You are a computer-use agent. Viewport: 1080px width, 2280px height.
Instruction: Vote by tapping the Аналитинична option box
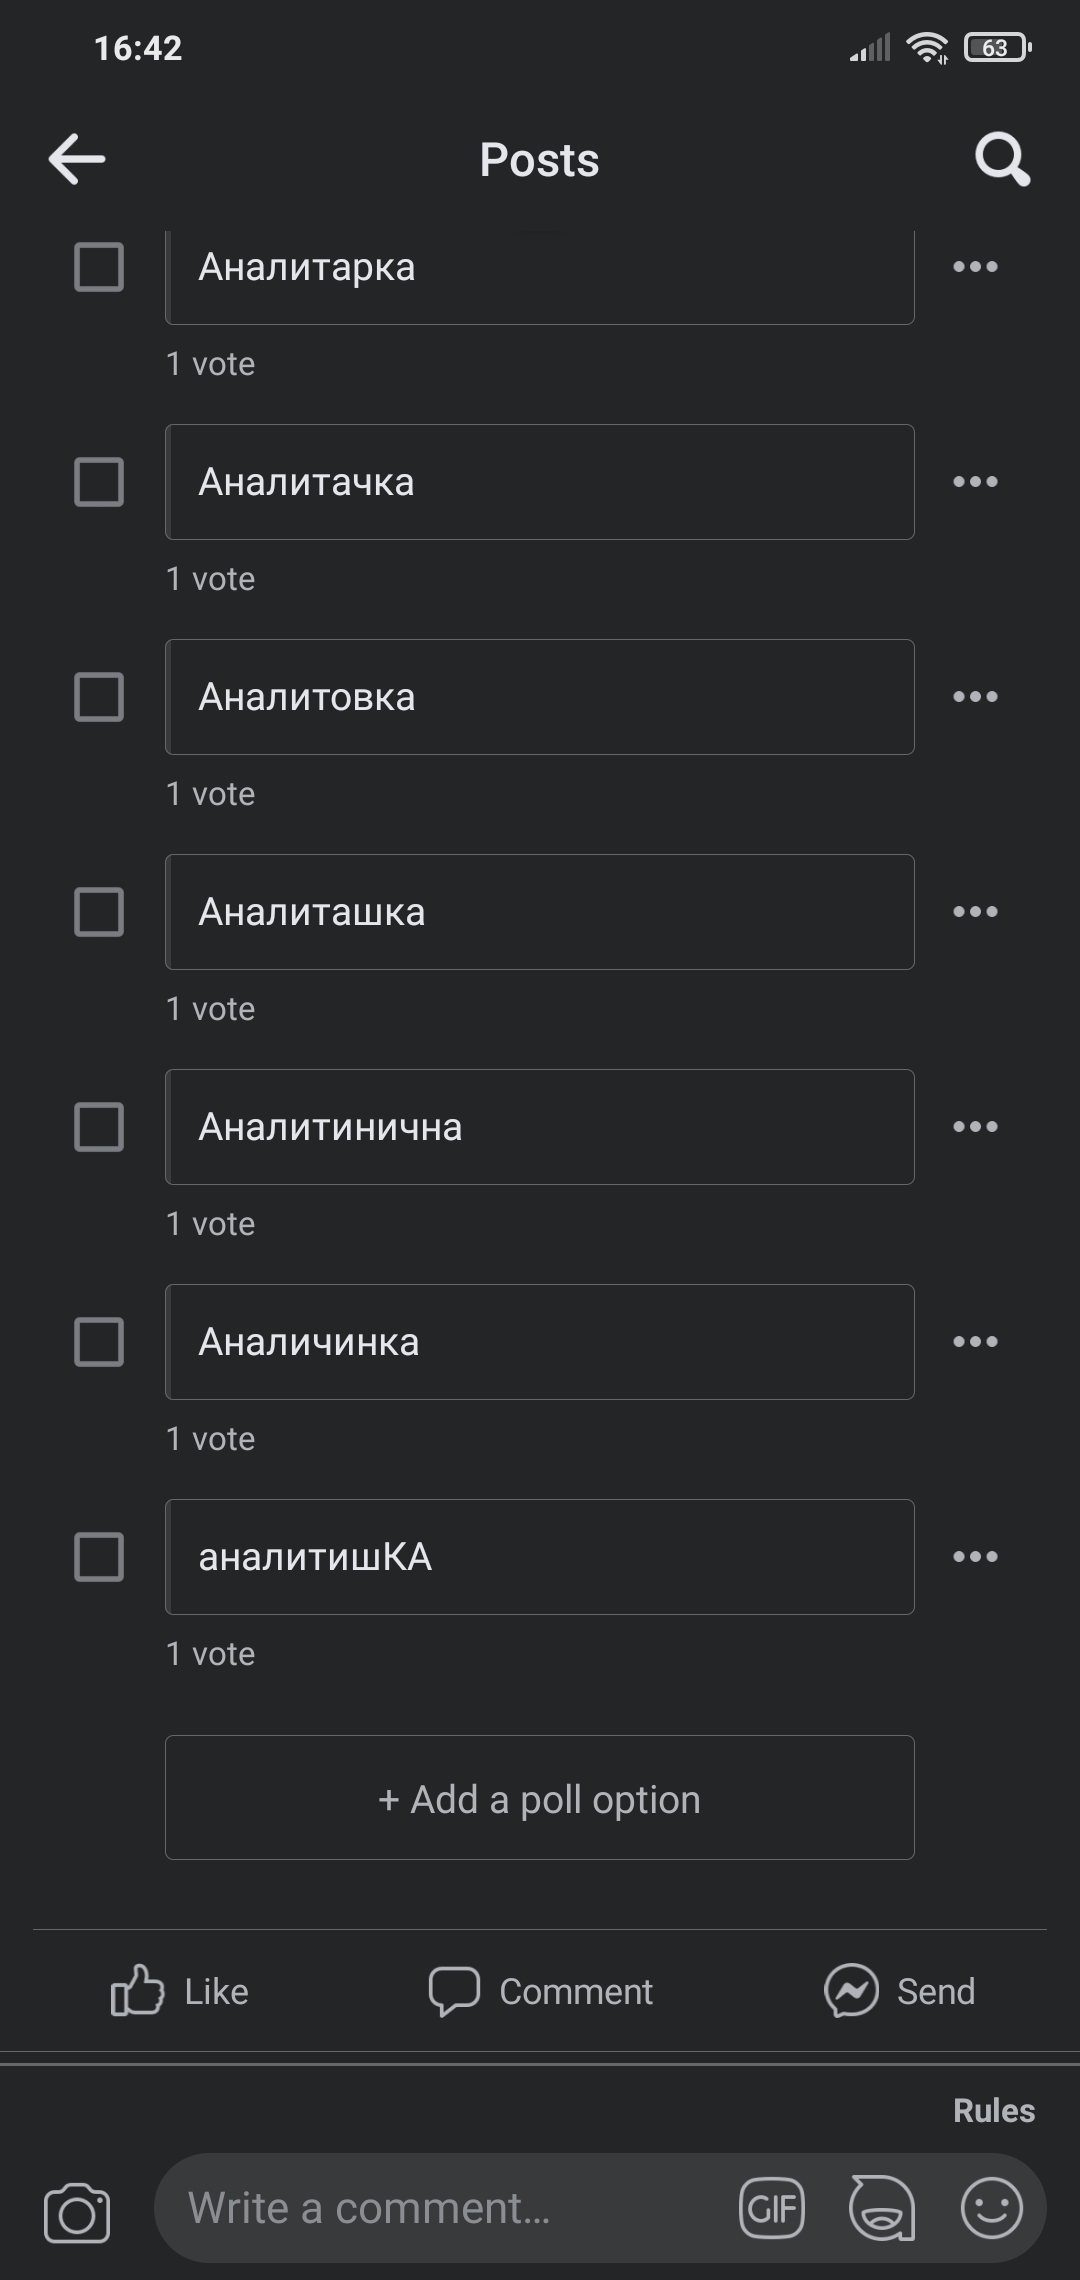539,1127
